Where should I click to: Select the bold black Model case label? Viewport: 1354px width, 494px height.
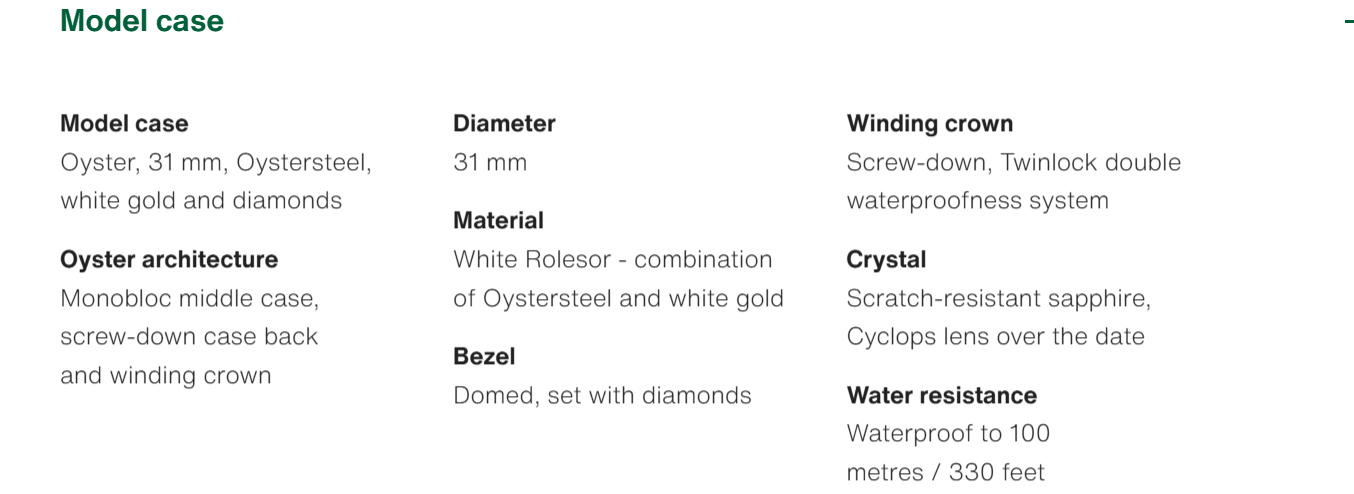pos(124,124)
